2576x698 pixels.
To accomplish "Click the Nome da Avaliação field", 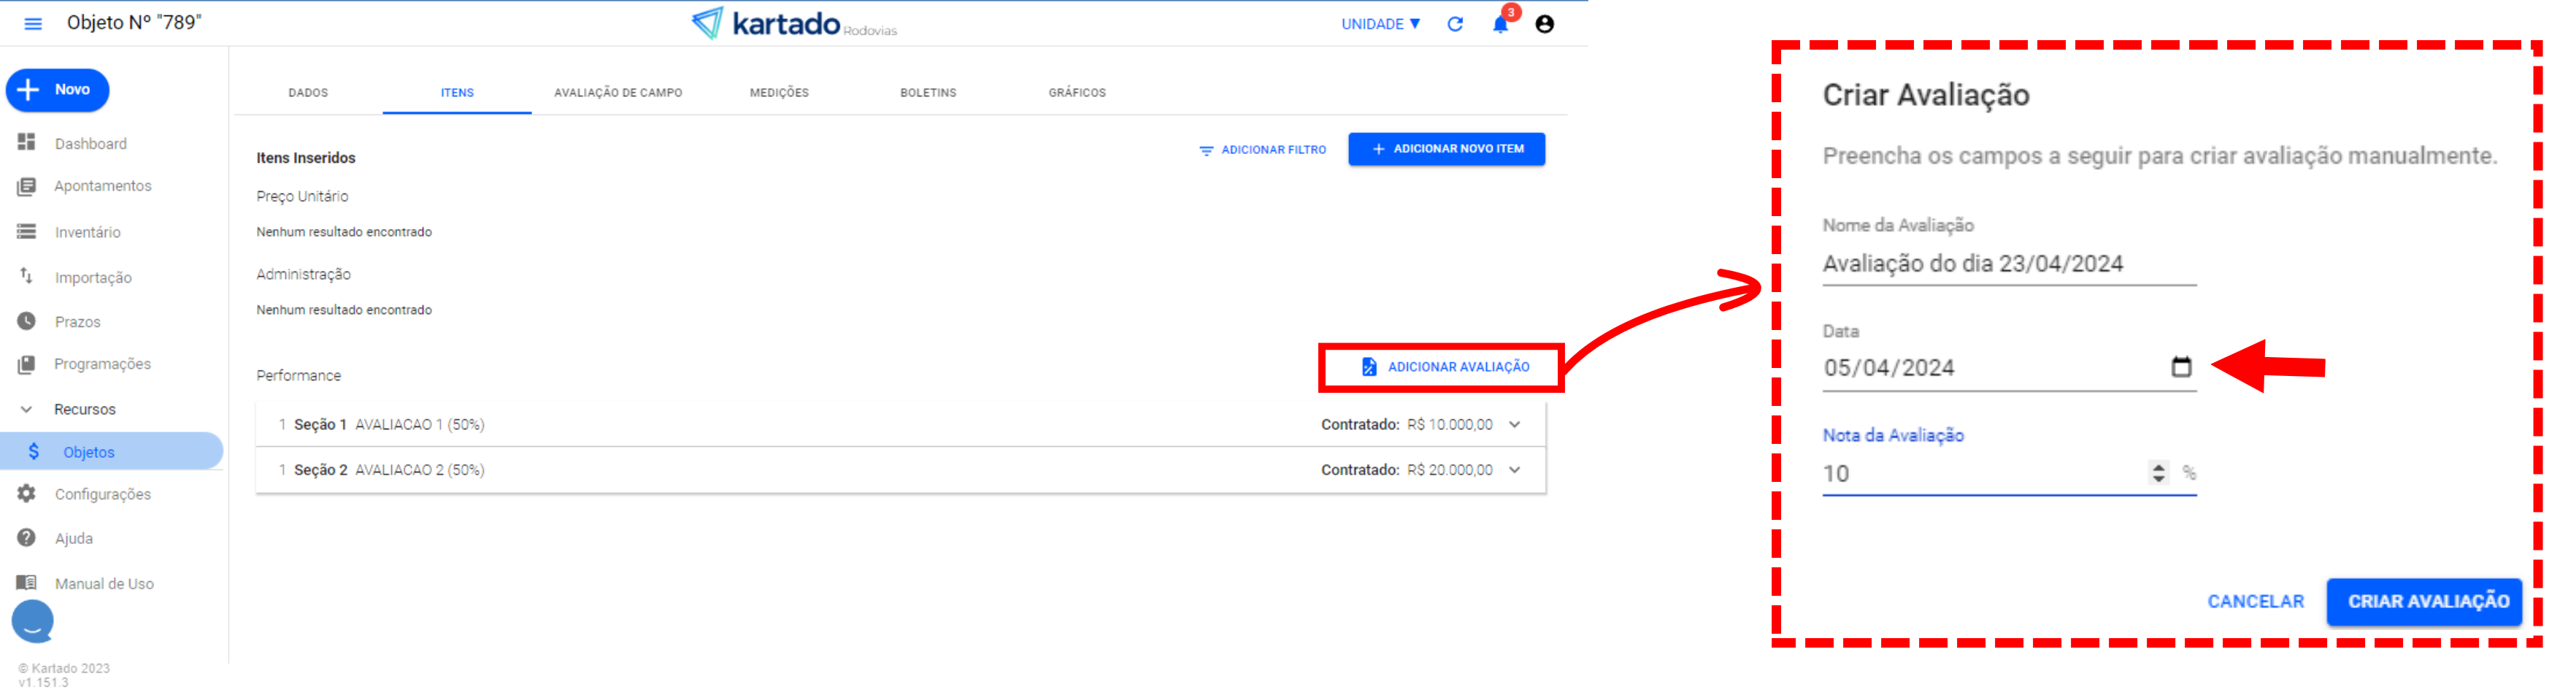I will pos(2008,264).
